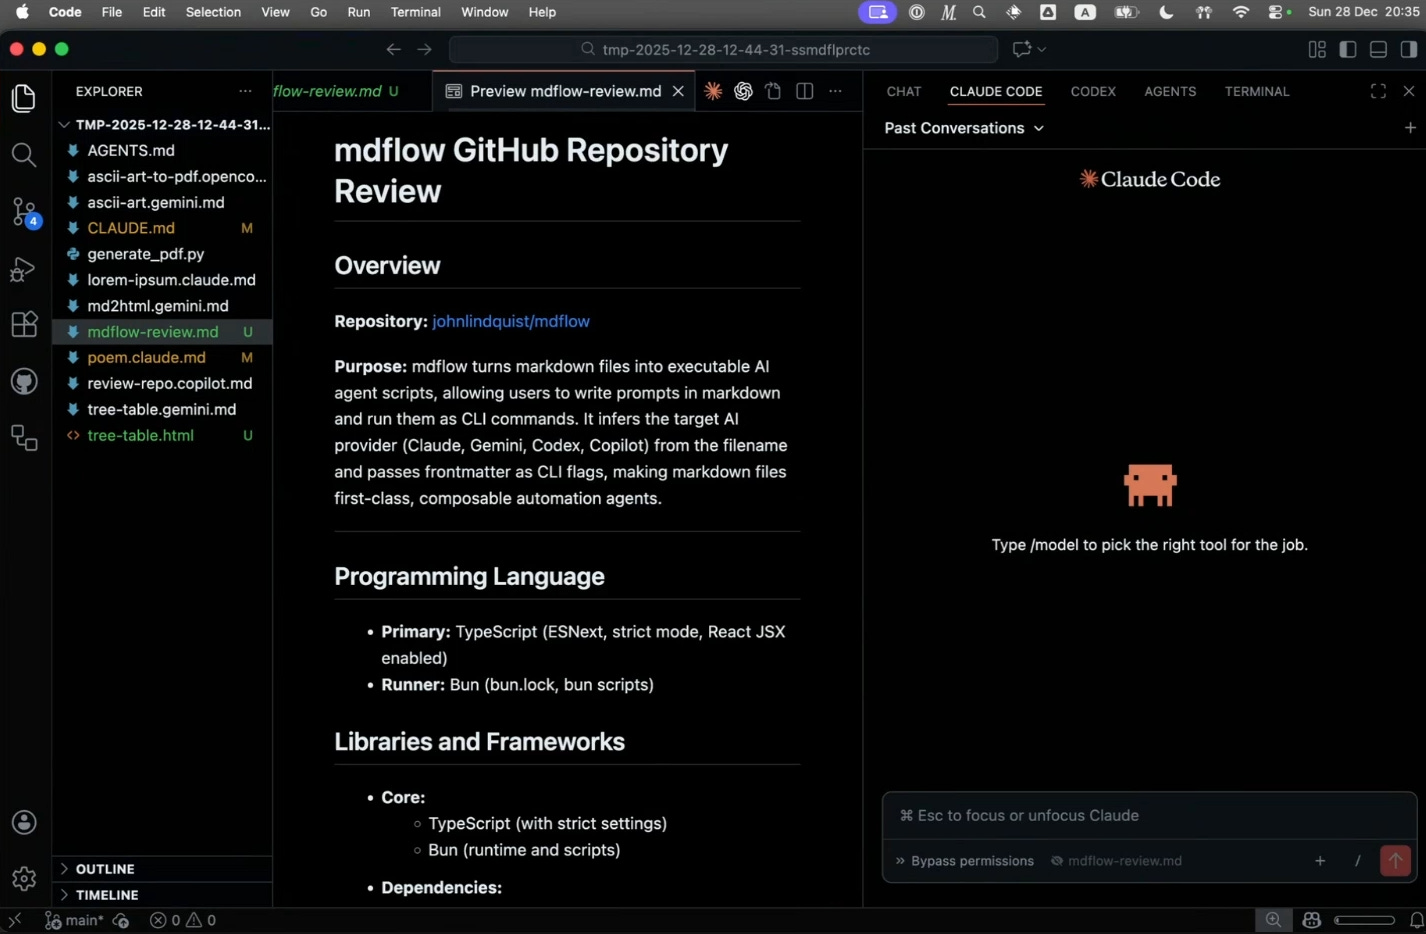The width and height of the screenshot is (1426, 934).
Task: Toggle the secondary side bar
Action: click(1408, 49)
